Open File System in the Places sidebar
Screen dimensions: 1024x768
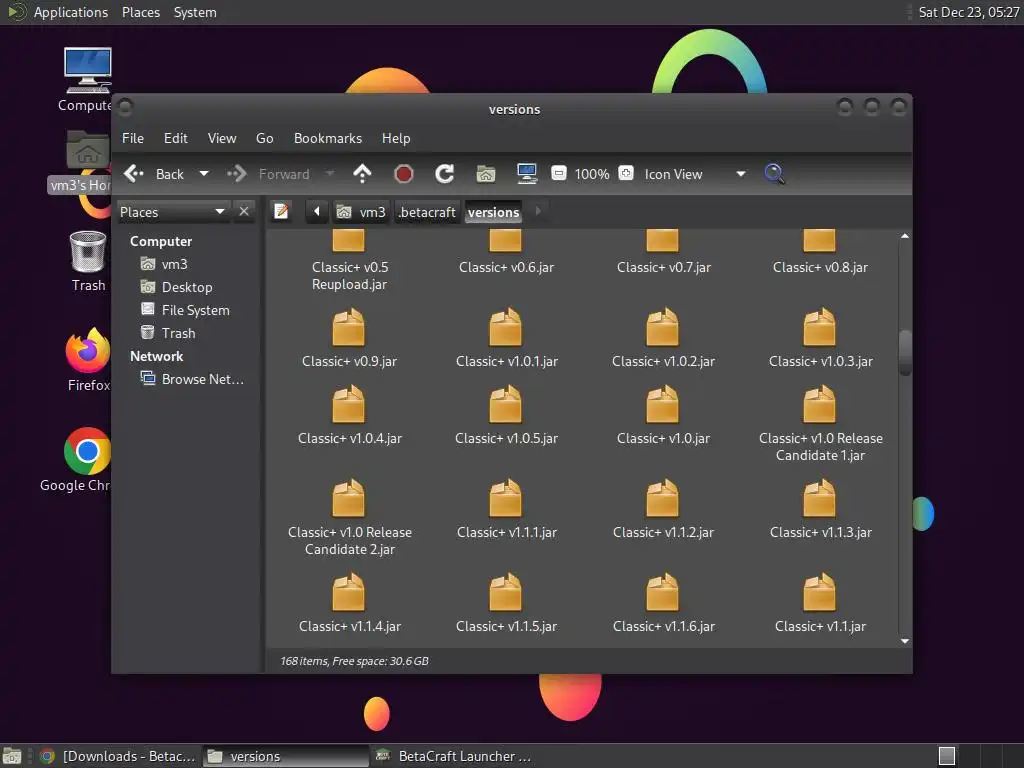coord(195,310)
